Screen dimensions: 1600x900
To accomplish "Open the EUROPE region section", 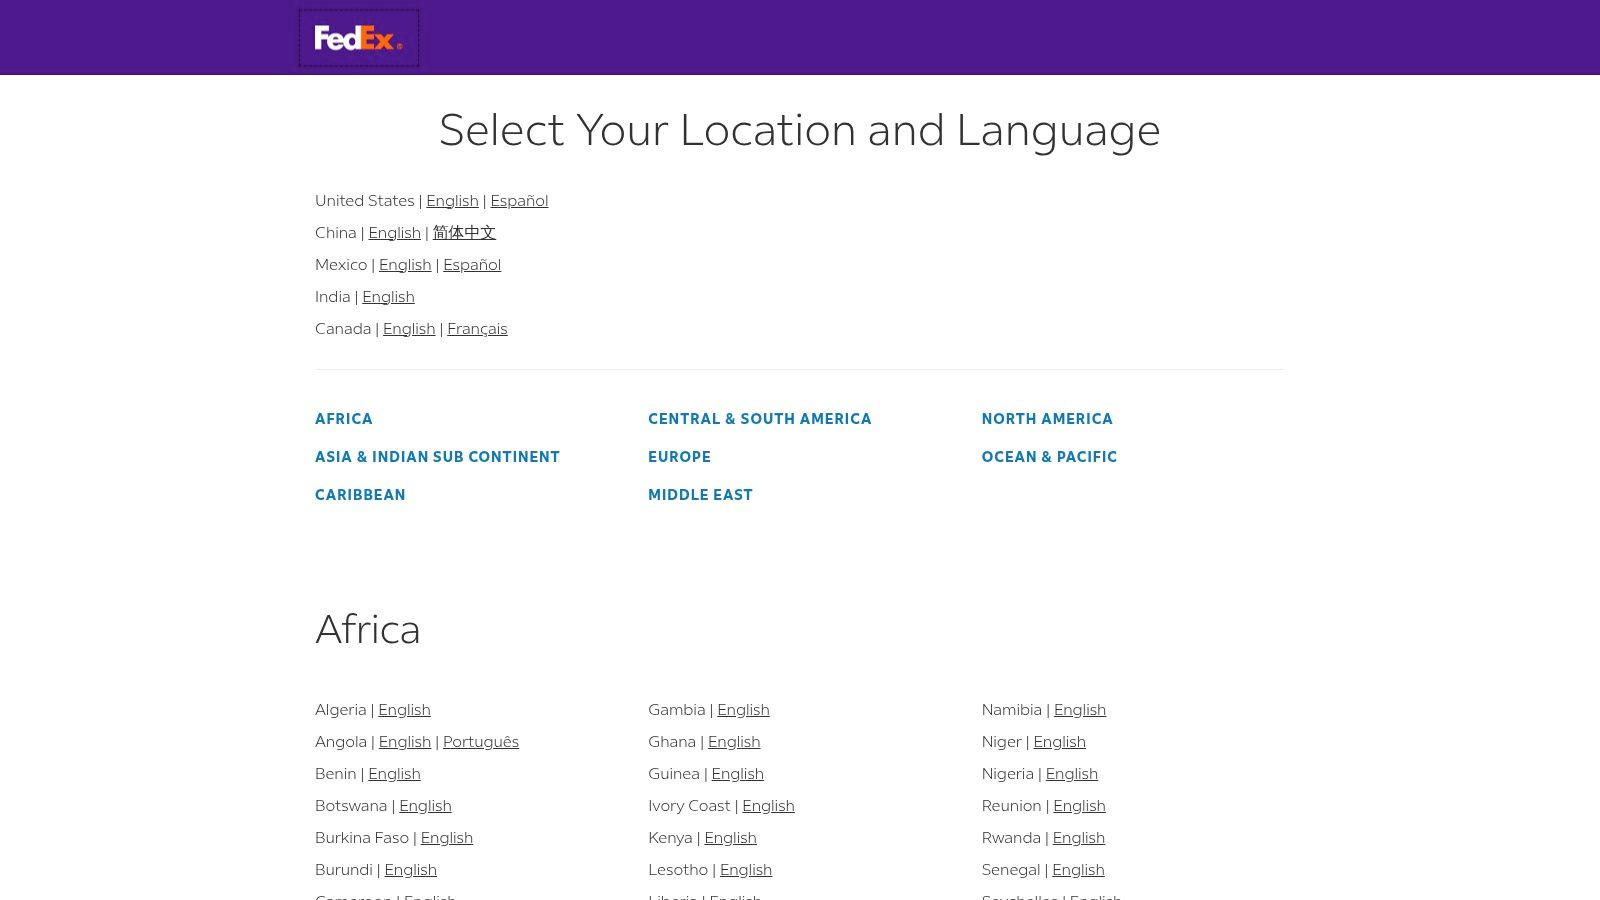I will pyautogui.click(x=679, y=456).
